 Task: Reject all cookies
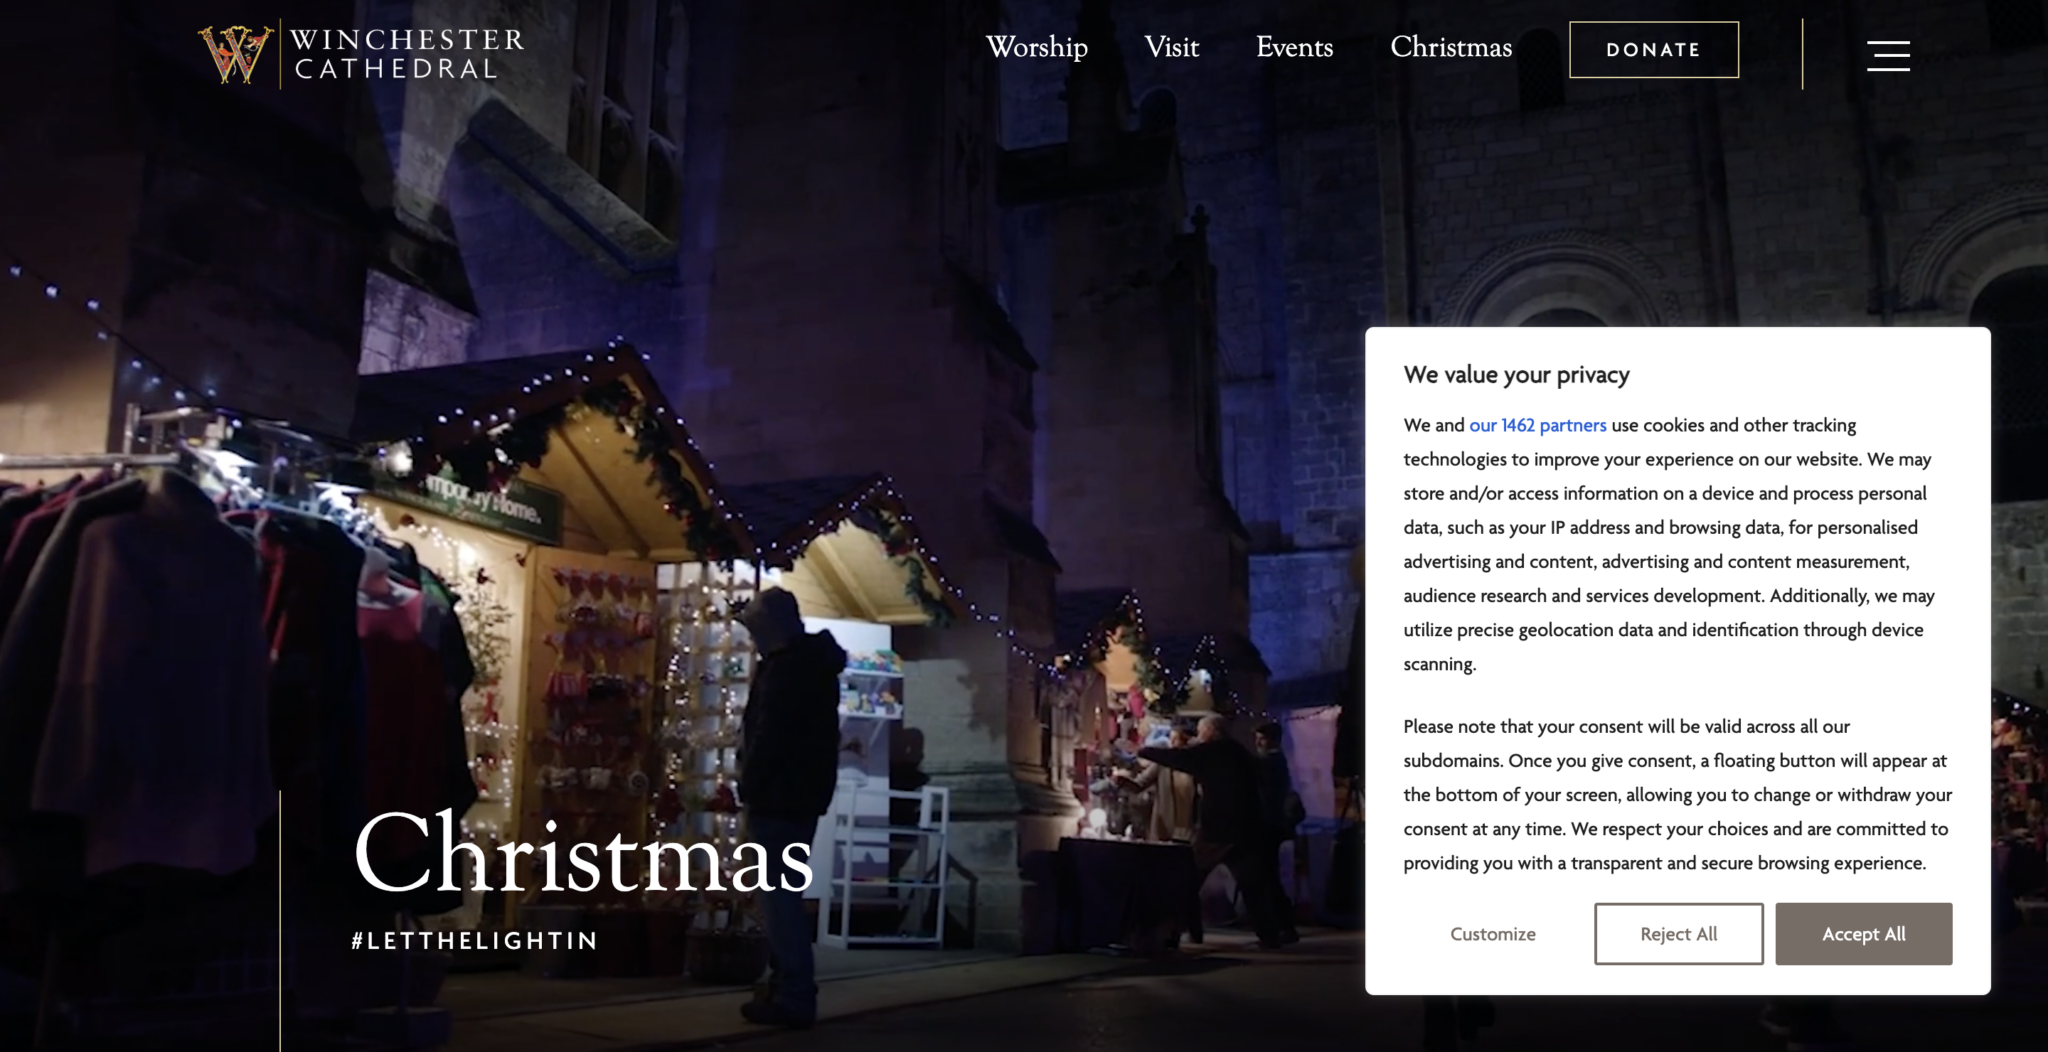1677,933
